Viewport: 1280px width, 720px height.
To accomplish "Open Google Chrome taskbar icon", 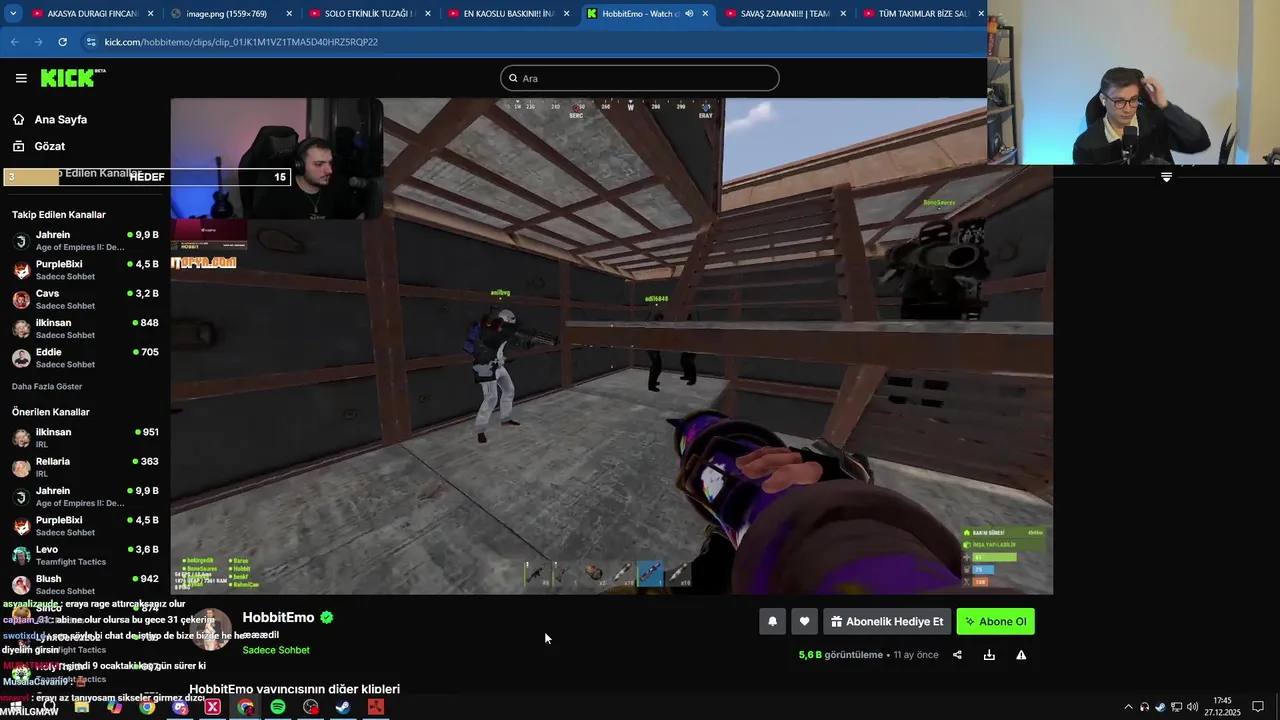I will pos(147,707).
